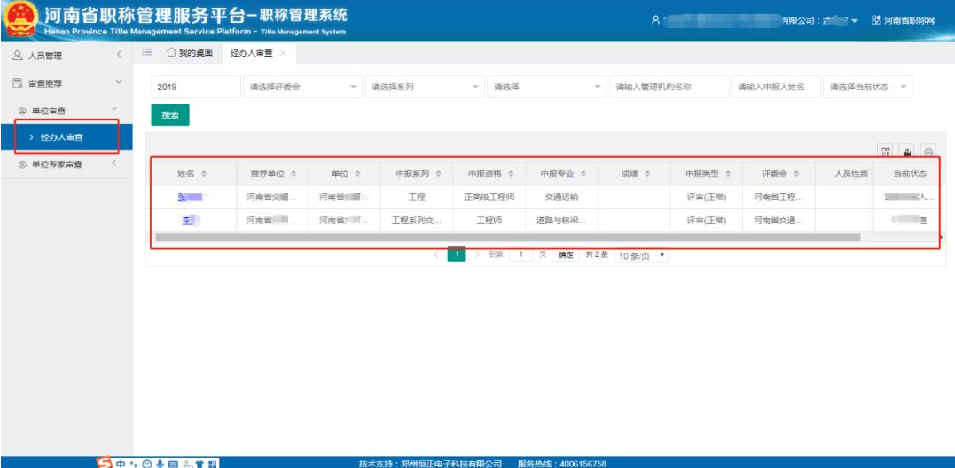Select page 1 in pagination
Screen dimensions: 955x468
click(456, 254)
